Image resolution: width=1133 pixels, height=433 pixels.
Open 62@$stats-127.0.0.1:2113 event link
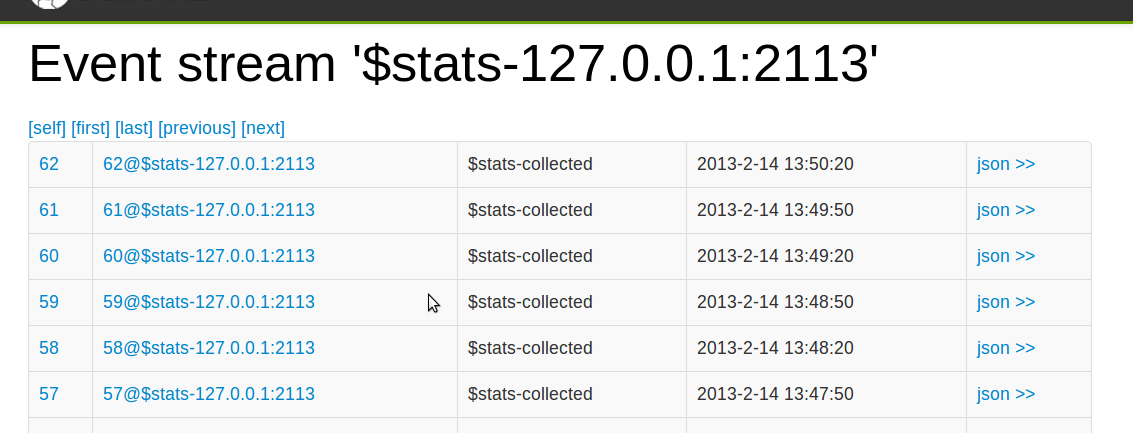(x=209, y=164)
